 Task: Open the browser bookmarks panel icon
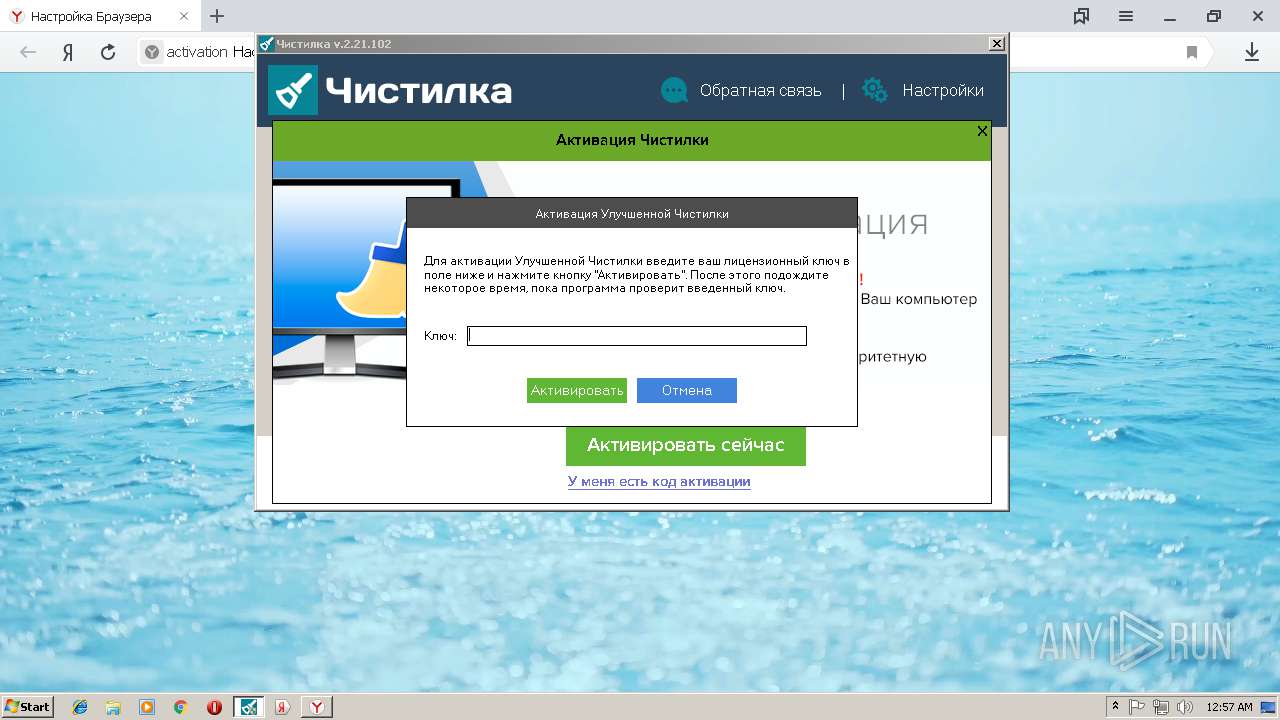(1081, 16)
